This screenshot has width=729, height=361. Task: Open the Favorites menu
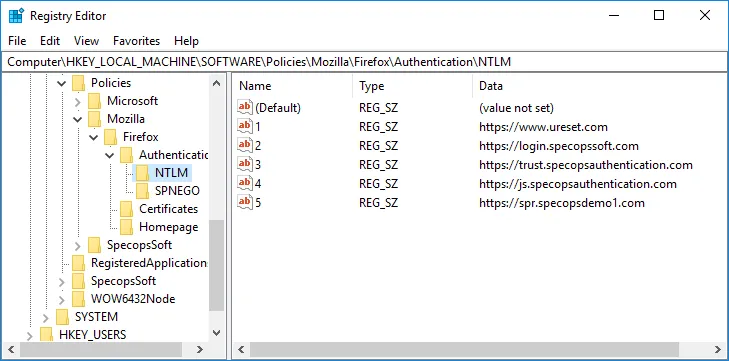136,41
